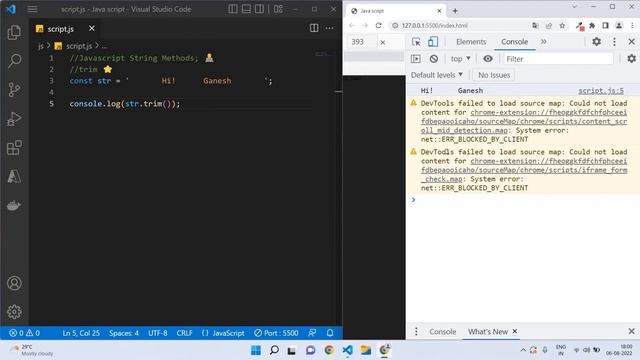Viewport: 640px width, 360px height.
Task: Open the Default levels dropdown
Action: 437,75
